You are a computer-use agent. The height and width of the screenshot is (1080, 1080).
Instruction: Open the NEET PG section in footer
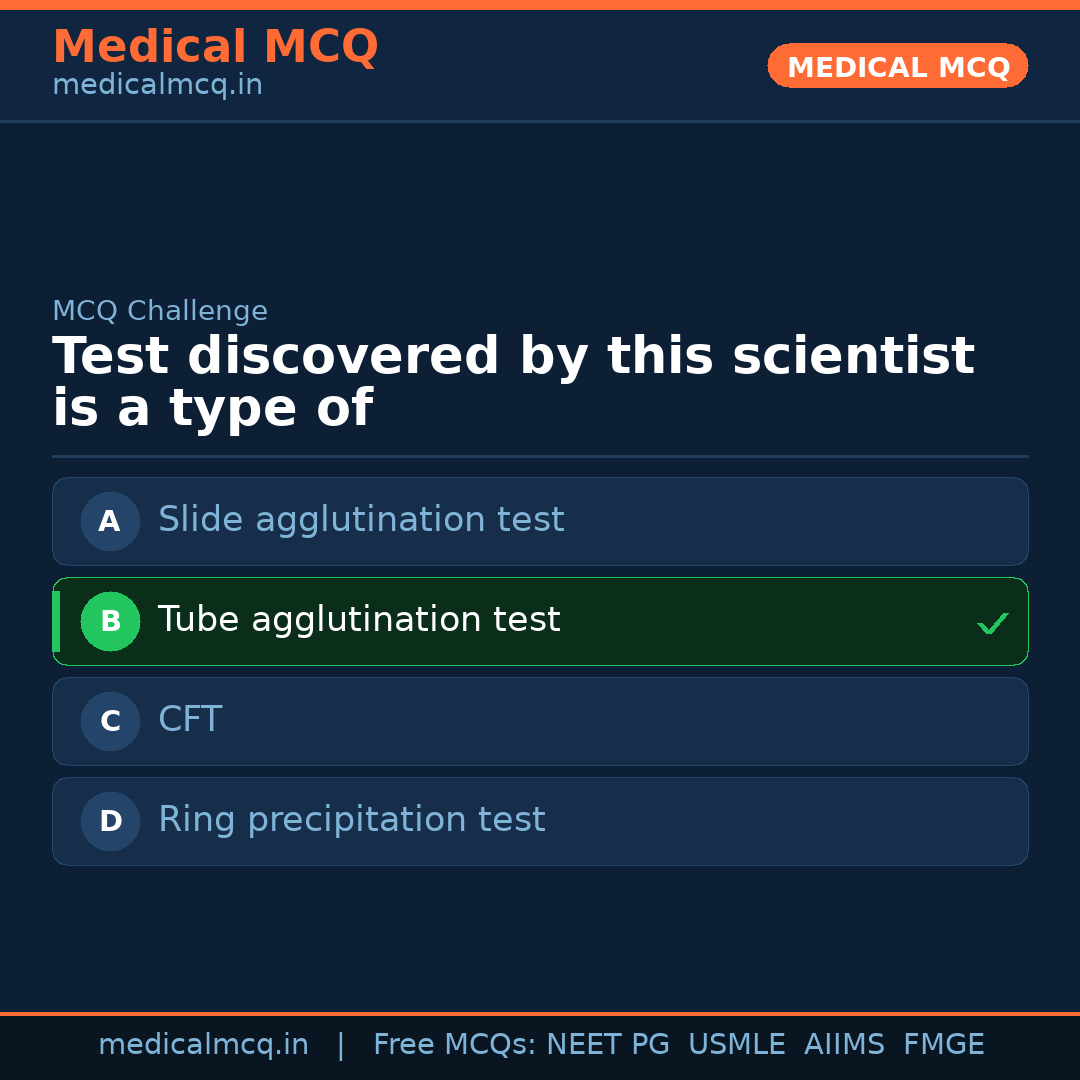(x=607, y=1044)
